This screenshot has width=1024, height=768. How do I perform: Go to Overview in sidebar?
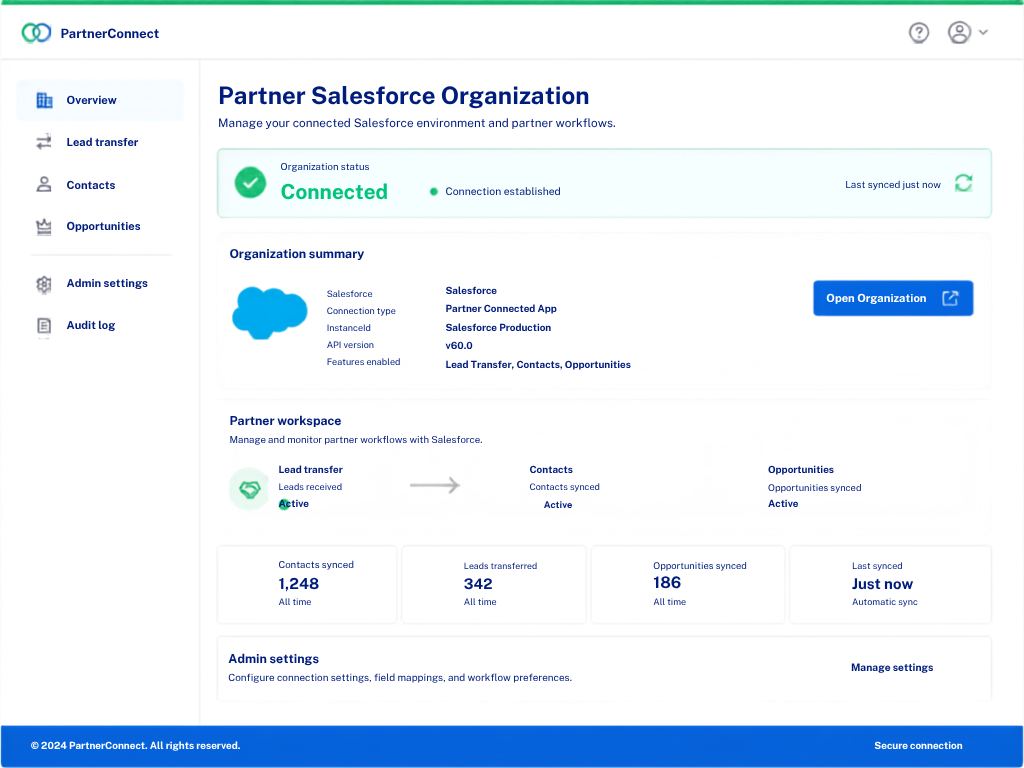100,100
